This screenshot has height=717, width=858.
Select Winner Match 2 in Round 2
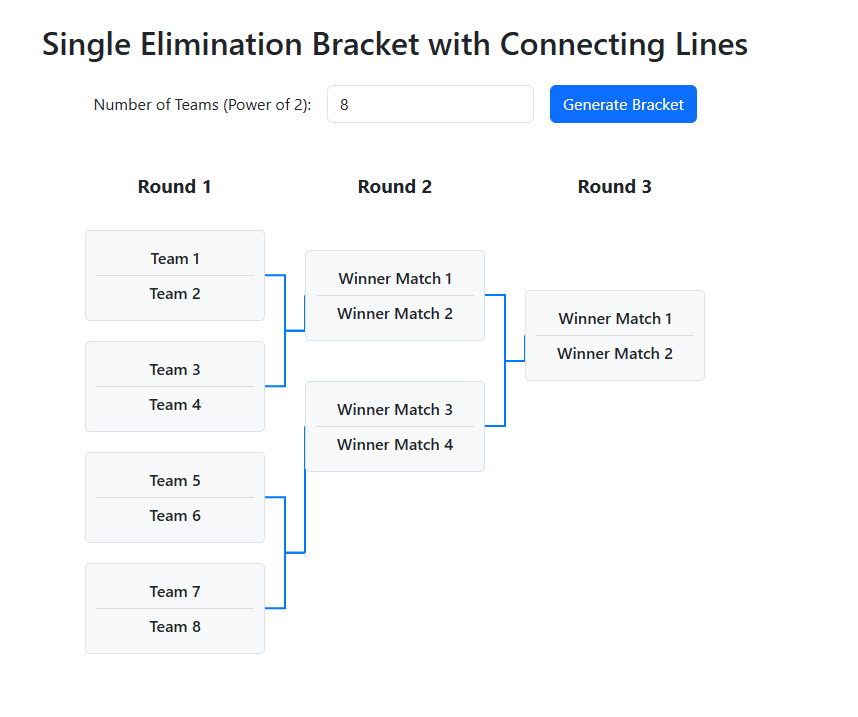click(x=395, y=314)
